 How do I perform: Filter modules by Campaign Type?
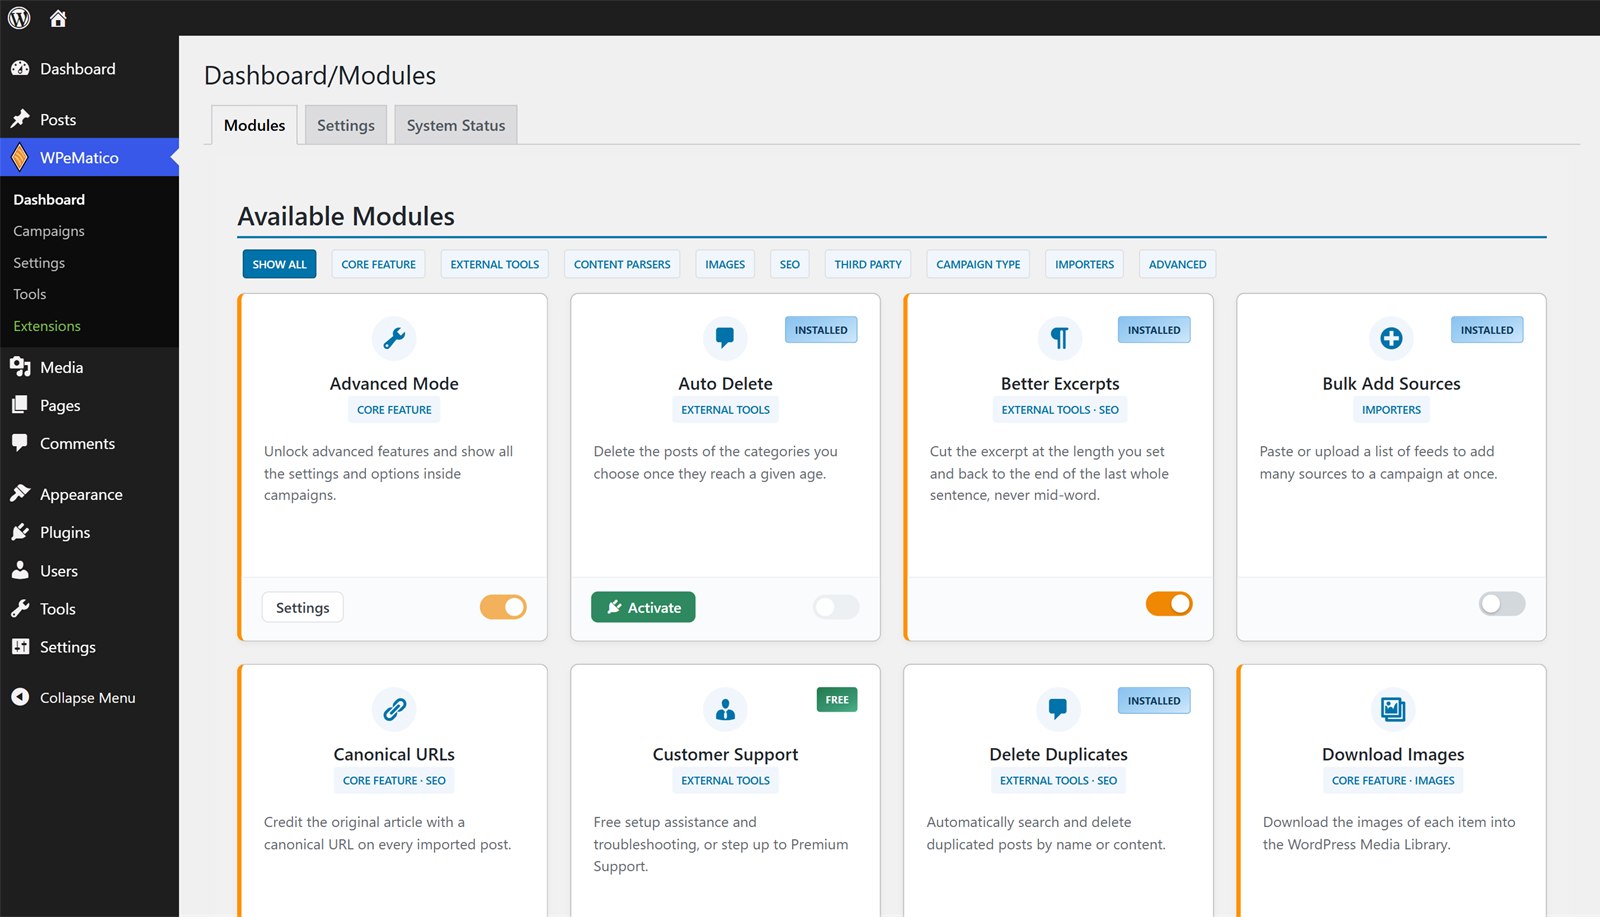978,264
